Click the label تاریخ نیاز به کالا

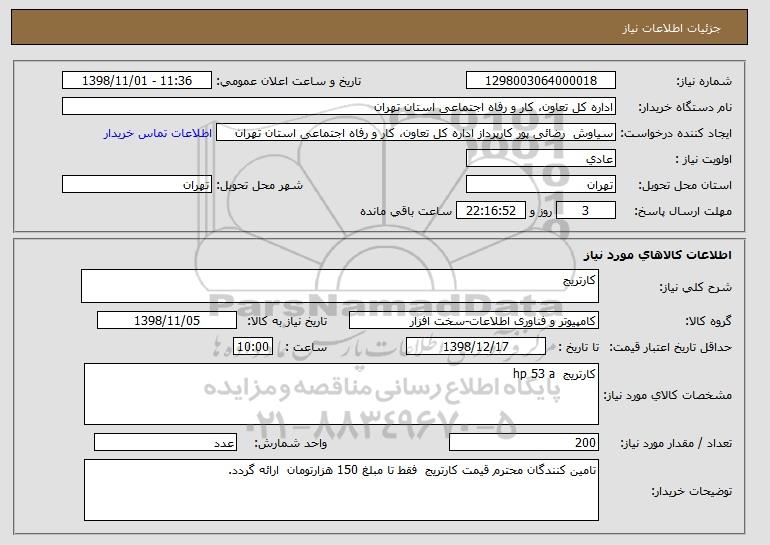[287, 321]
